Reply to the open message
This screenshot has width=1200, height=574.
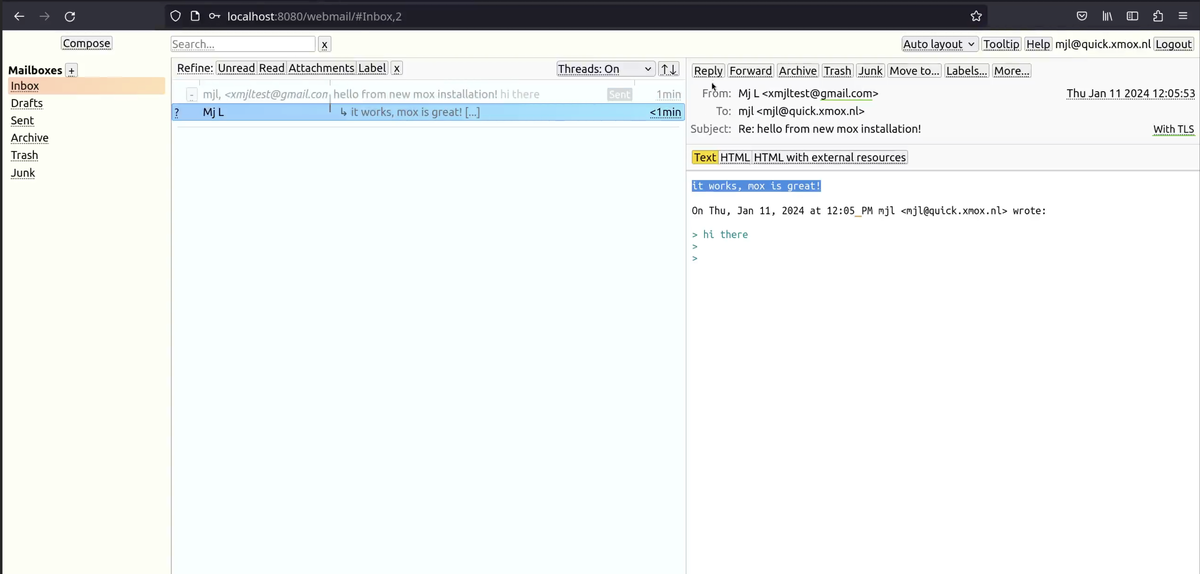pos(708,70)
